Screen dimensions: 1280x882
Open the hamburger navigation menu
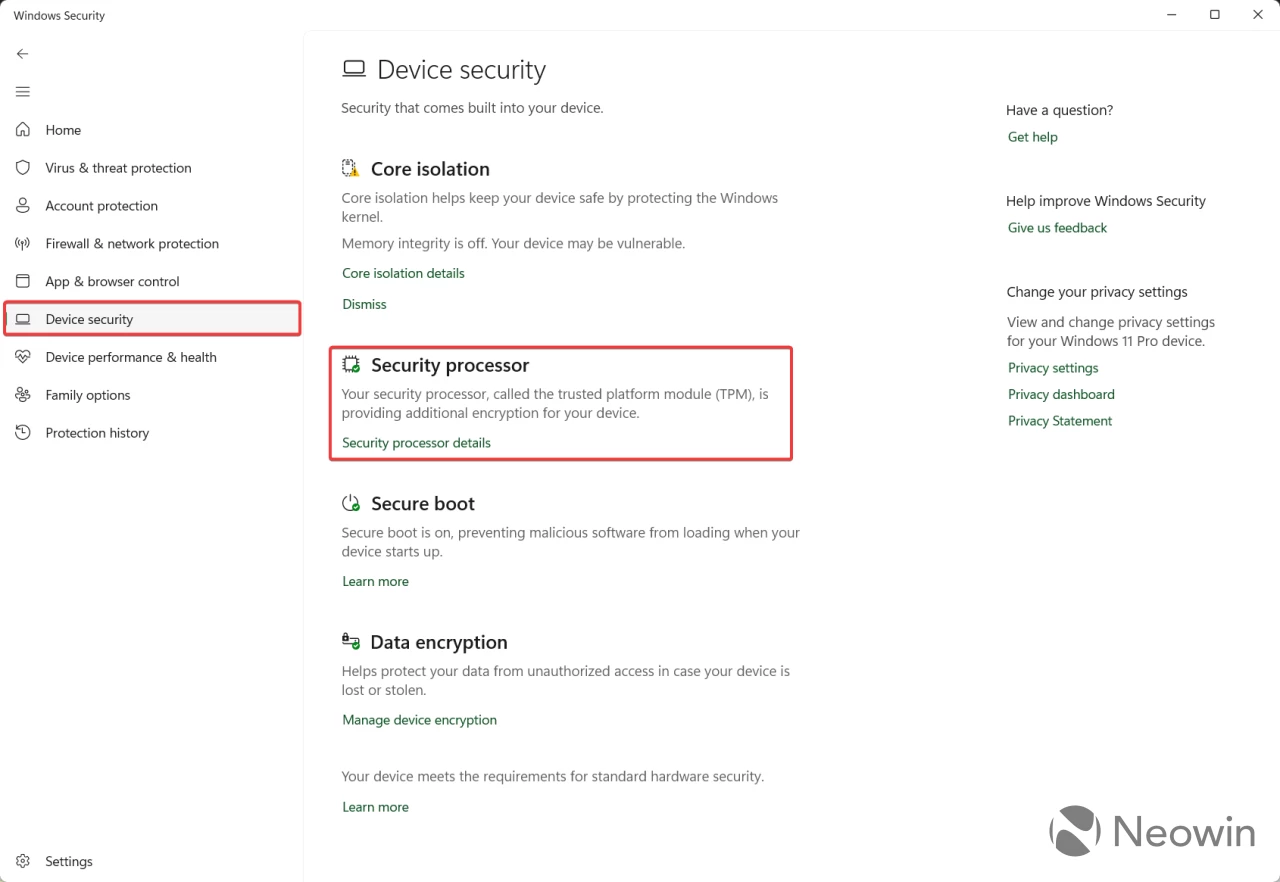[22, 91]
